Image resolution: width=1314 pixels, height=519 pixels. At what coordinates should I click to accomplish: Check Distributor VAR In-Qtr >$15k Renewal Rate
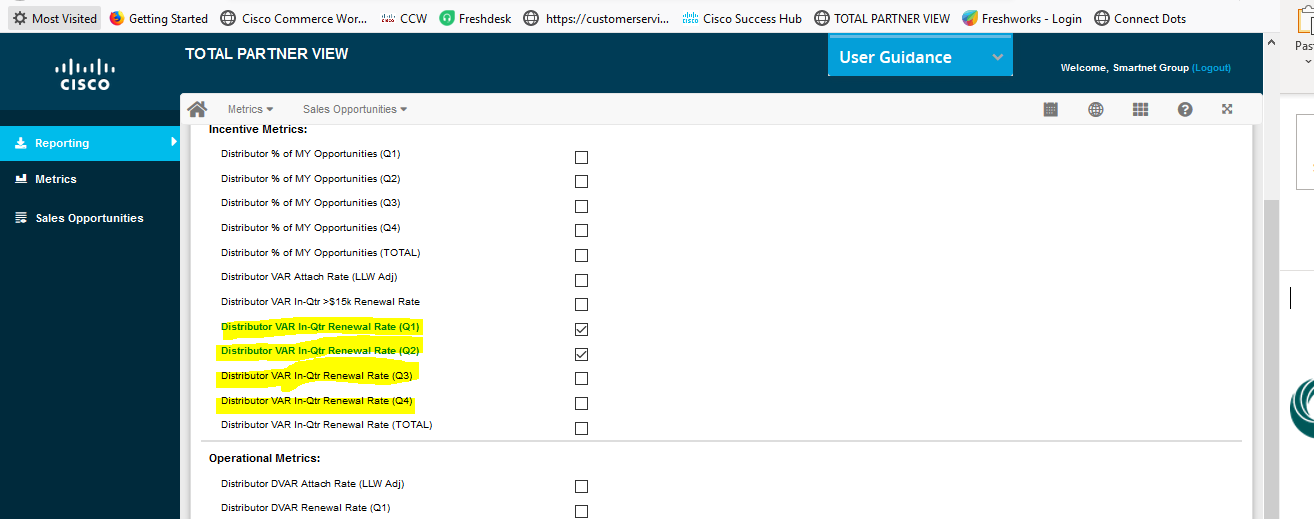(x=581, y=305)
